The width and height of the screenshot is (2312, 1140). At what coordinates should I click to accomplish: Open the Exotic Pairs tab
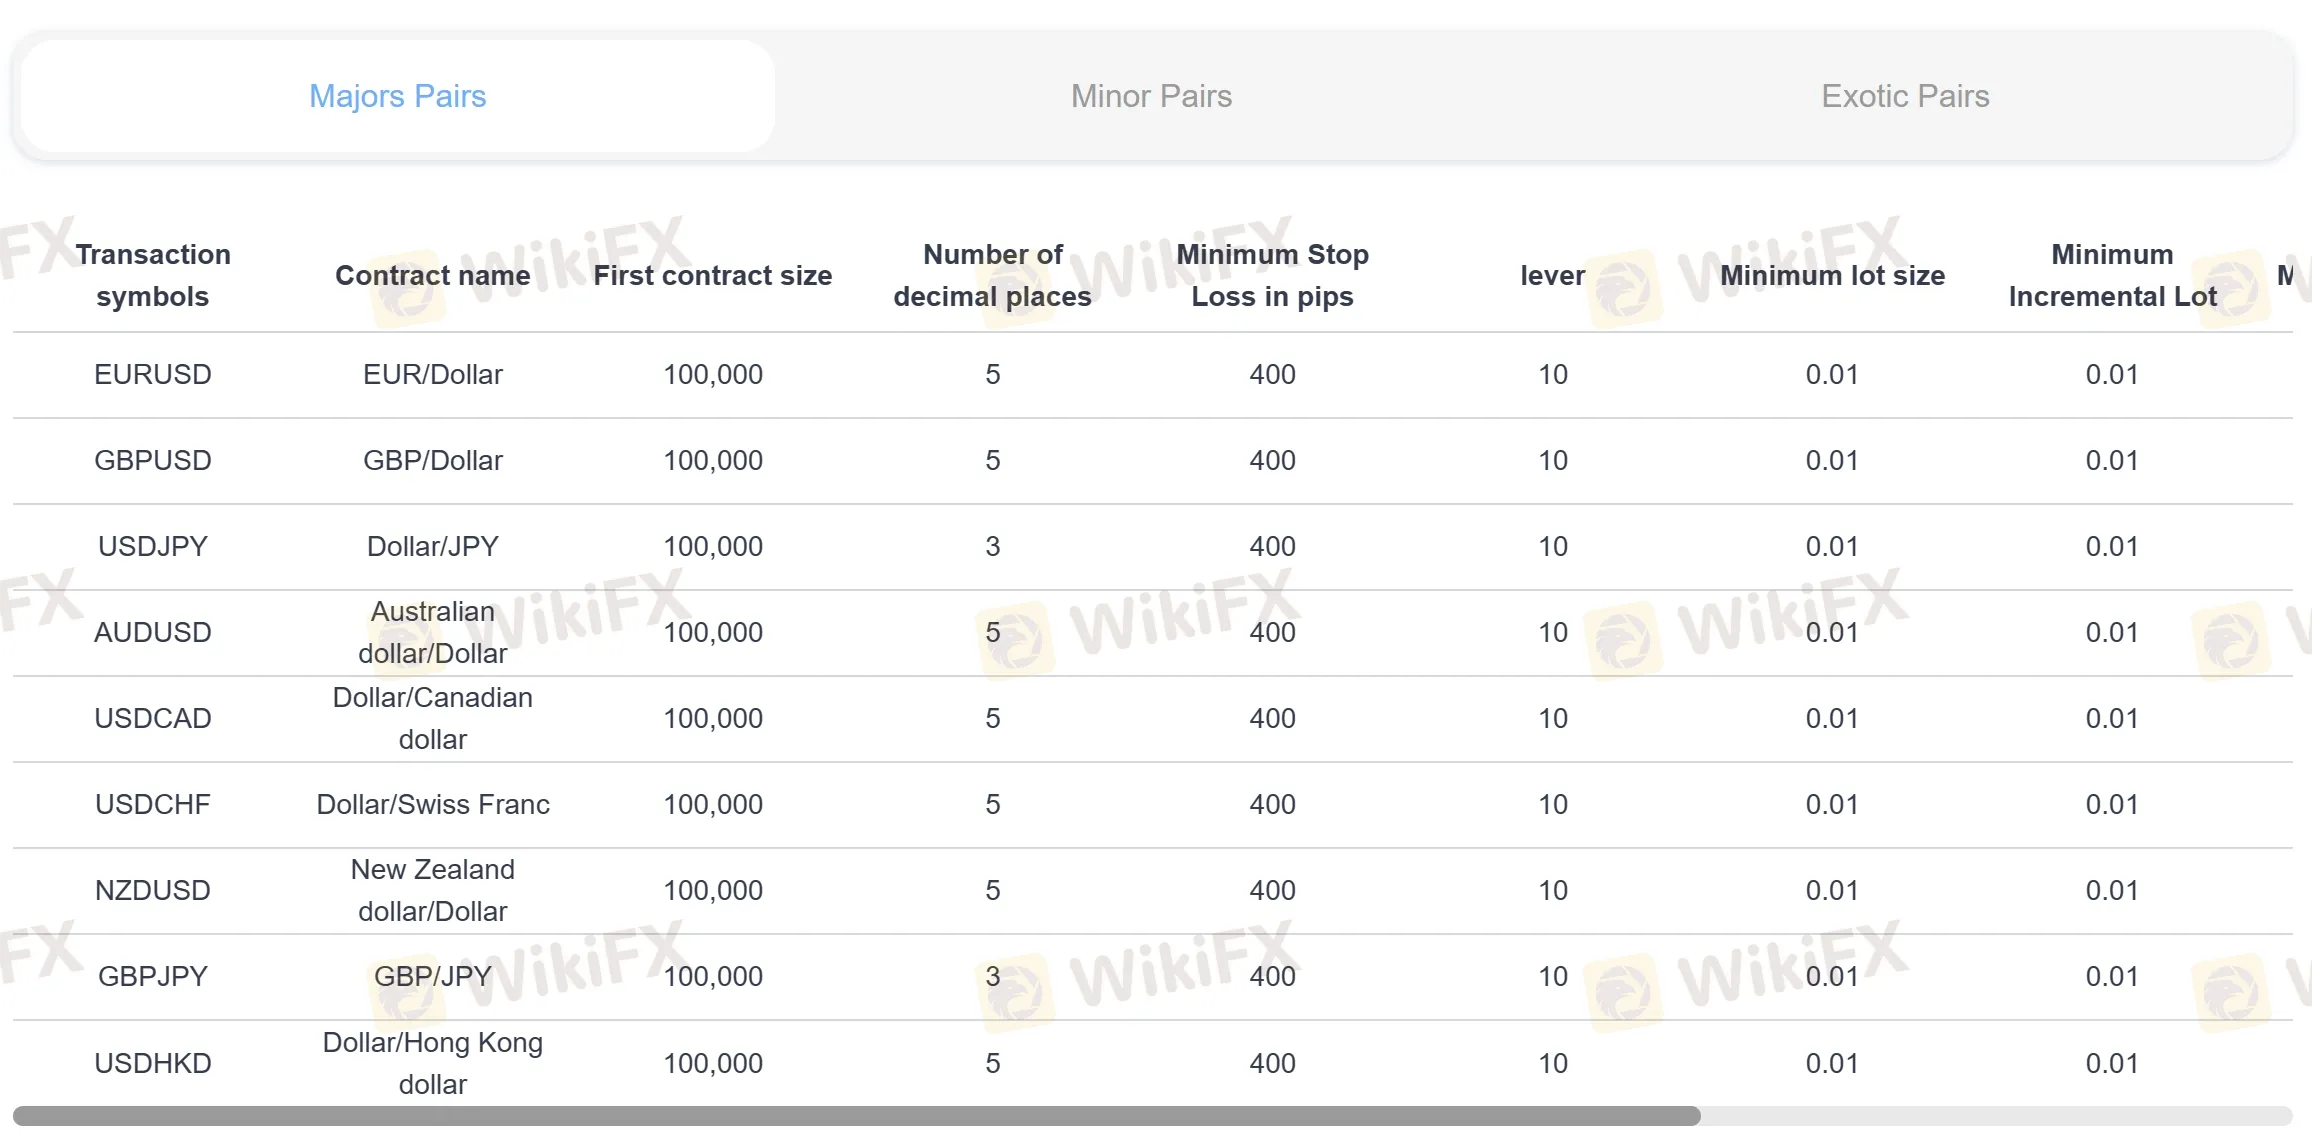click(x=1903, y=95)
